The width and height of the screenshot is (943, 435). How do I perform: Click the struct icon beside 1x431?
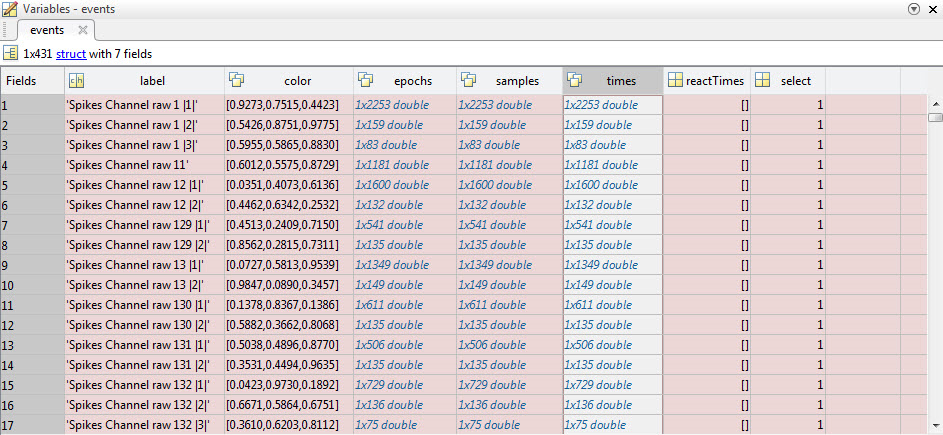pos(10,53)
